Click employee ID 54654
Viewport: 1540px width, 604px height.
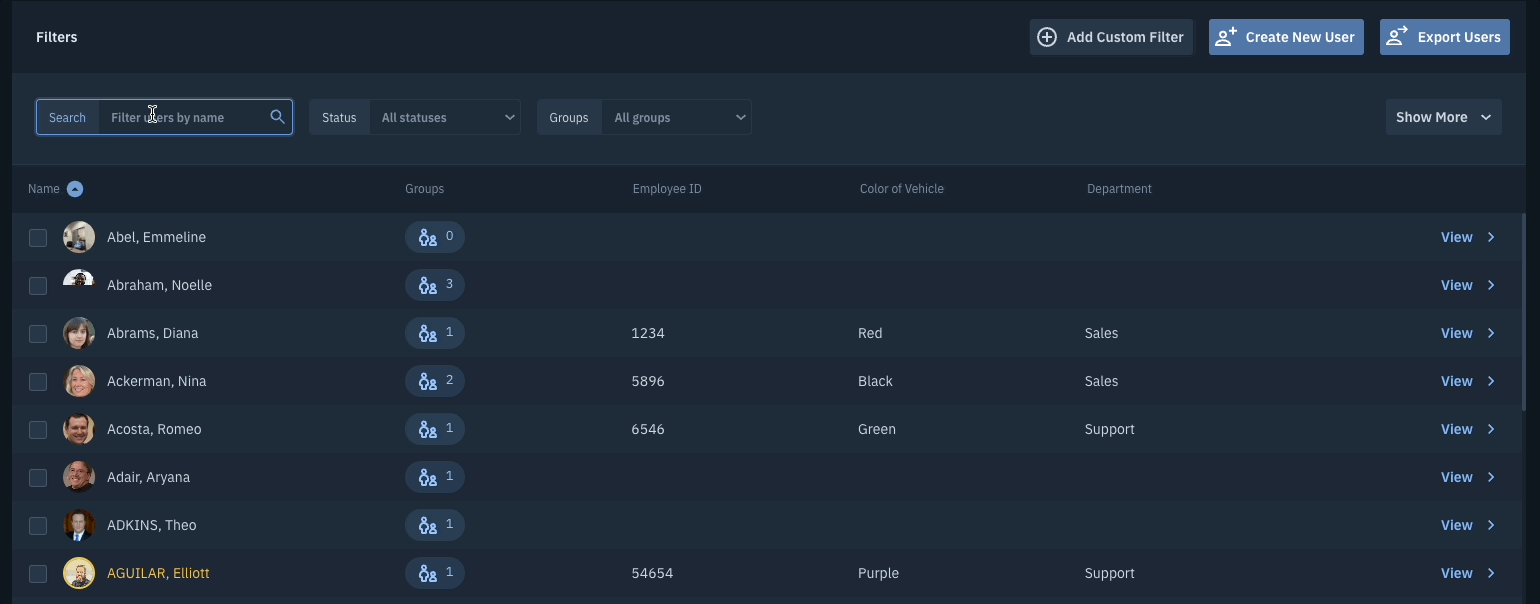point(652,573)
